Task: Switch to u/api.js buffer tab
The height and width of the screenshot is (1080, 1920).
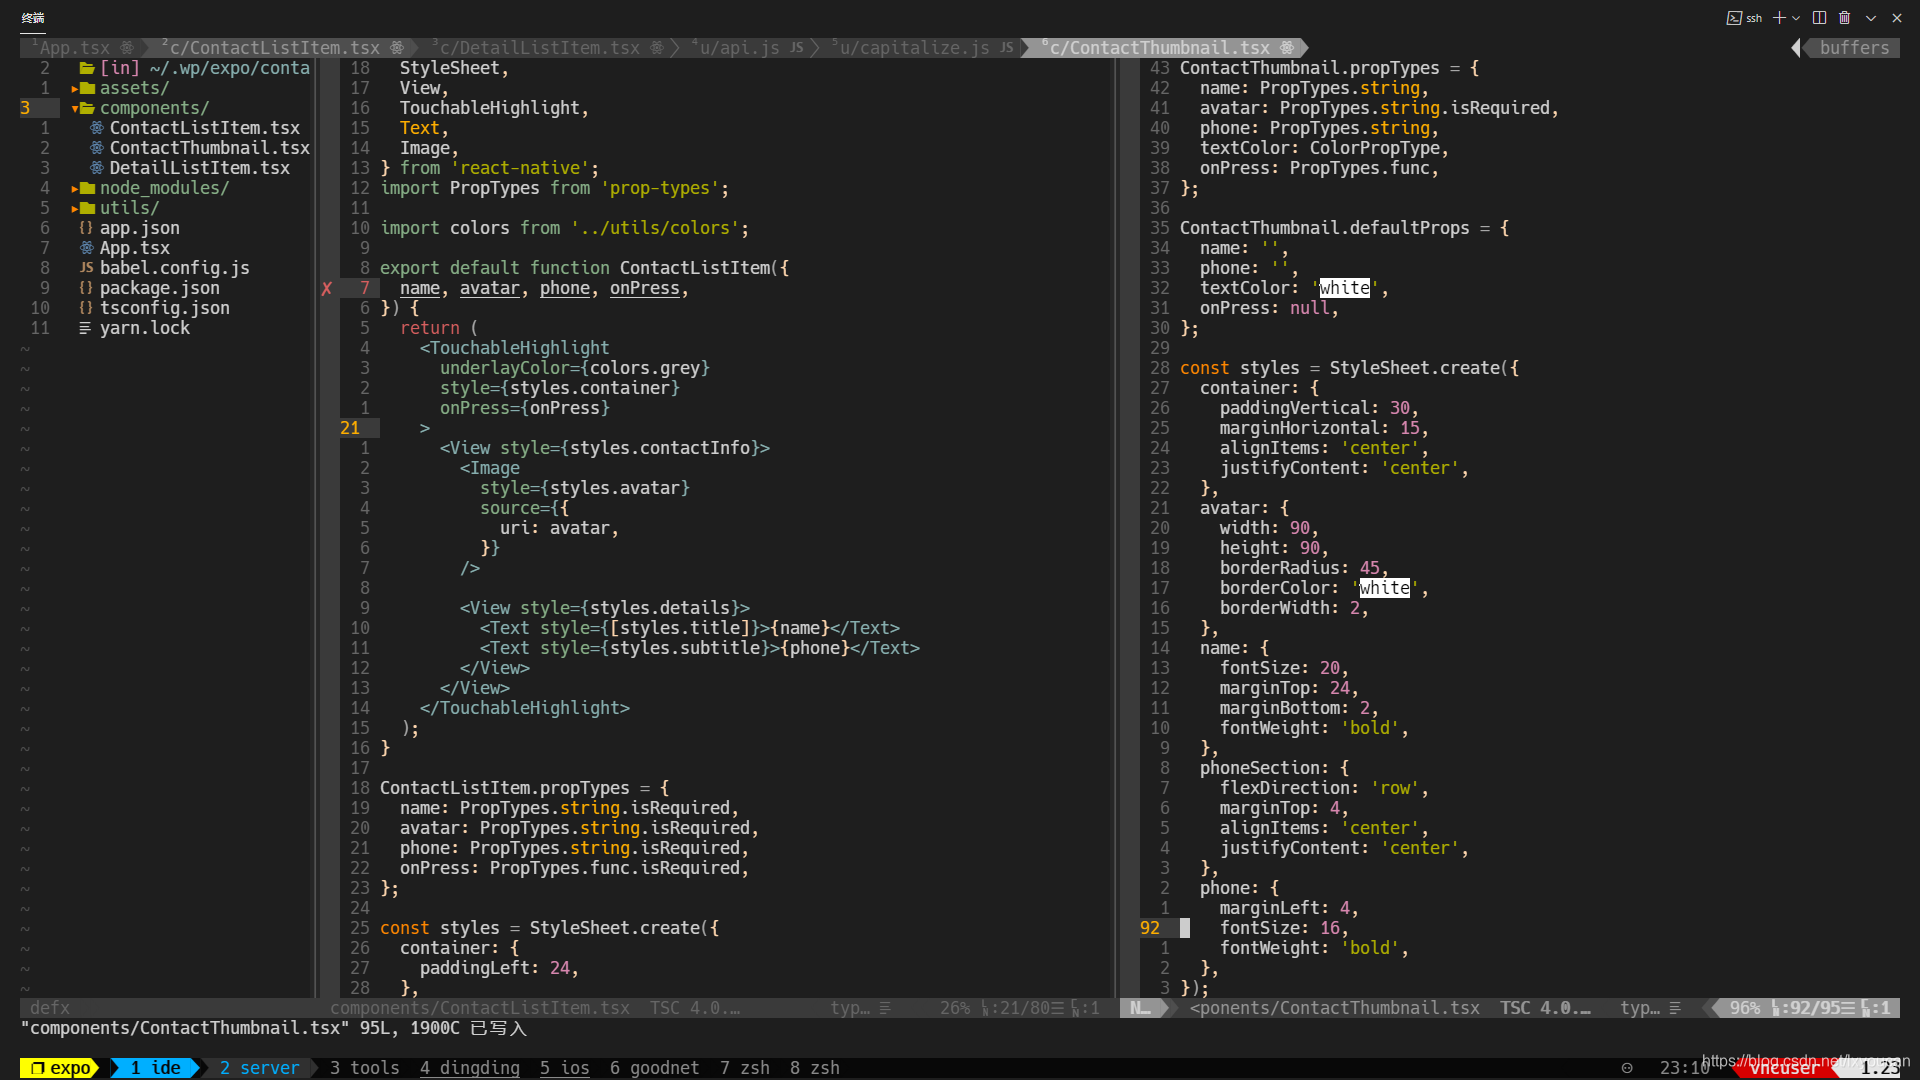Action: [x=739, y=48]
